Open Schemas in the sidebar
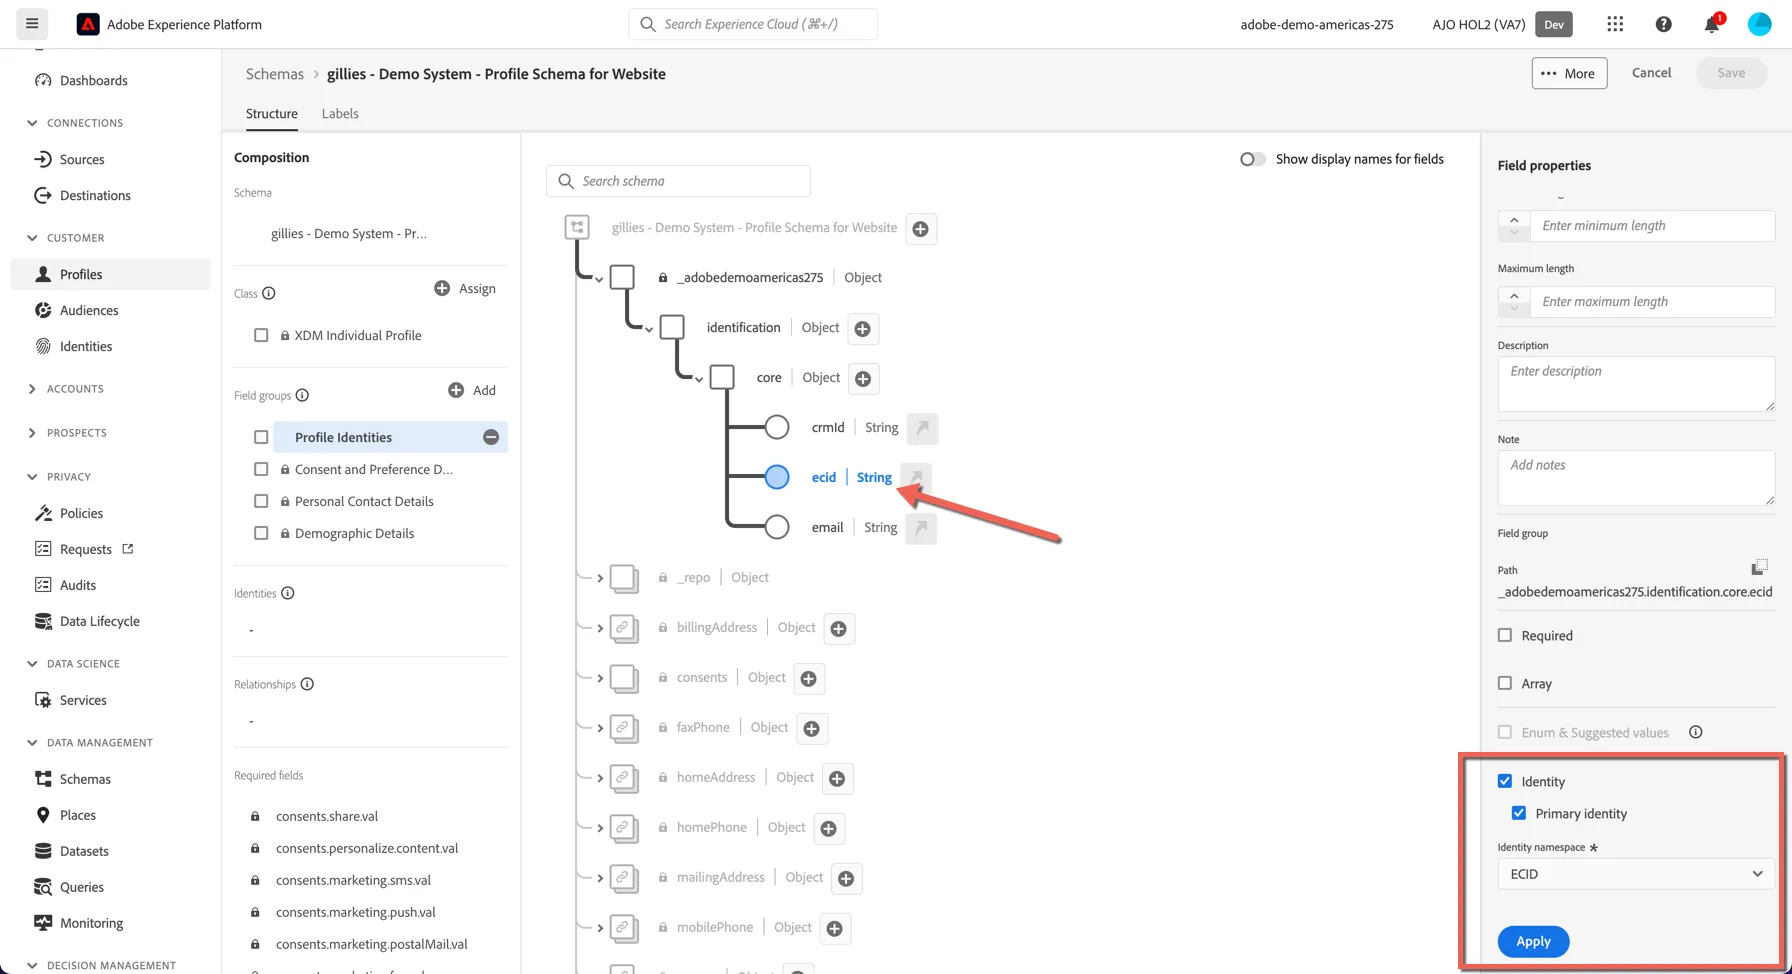This screenshot has height=974, width=1792. (85, 779)
